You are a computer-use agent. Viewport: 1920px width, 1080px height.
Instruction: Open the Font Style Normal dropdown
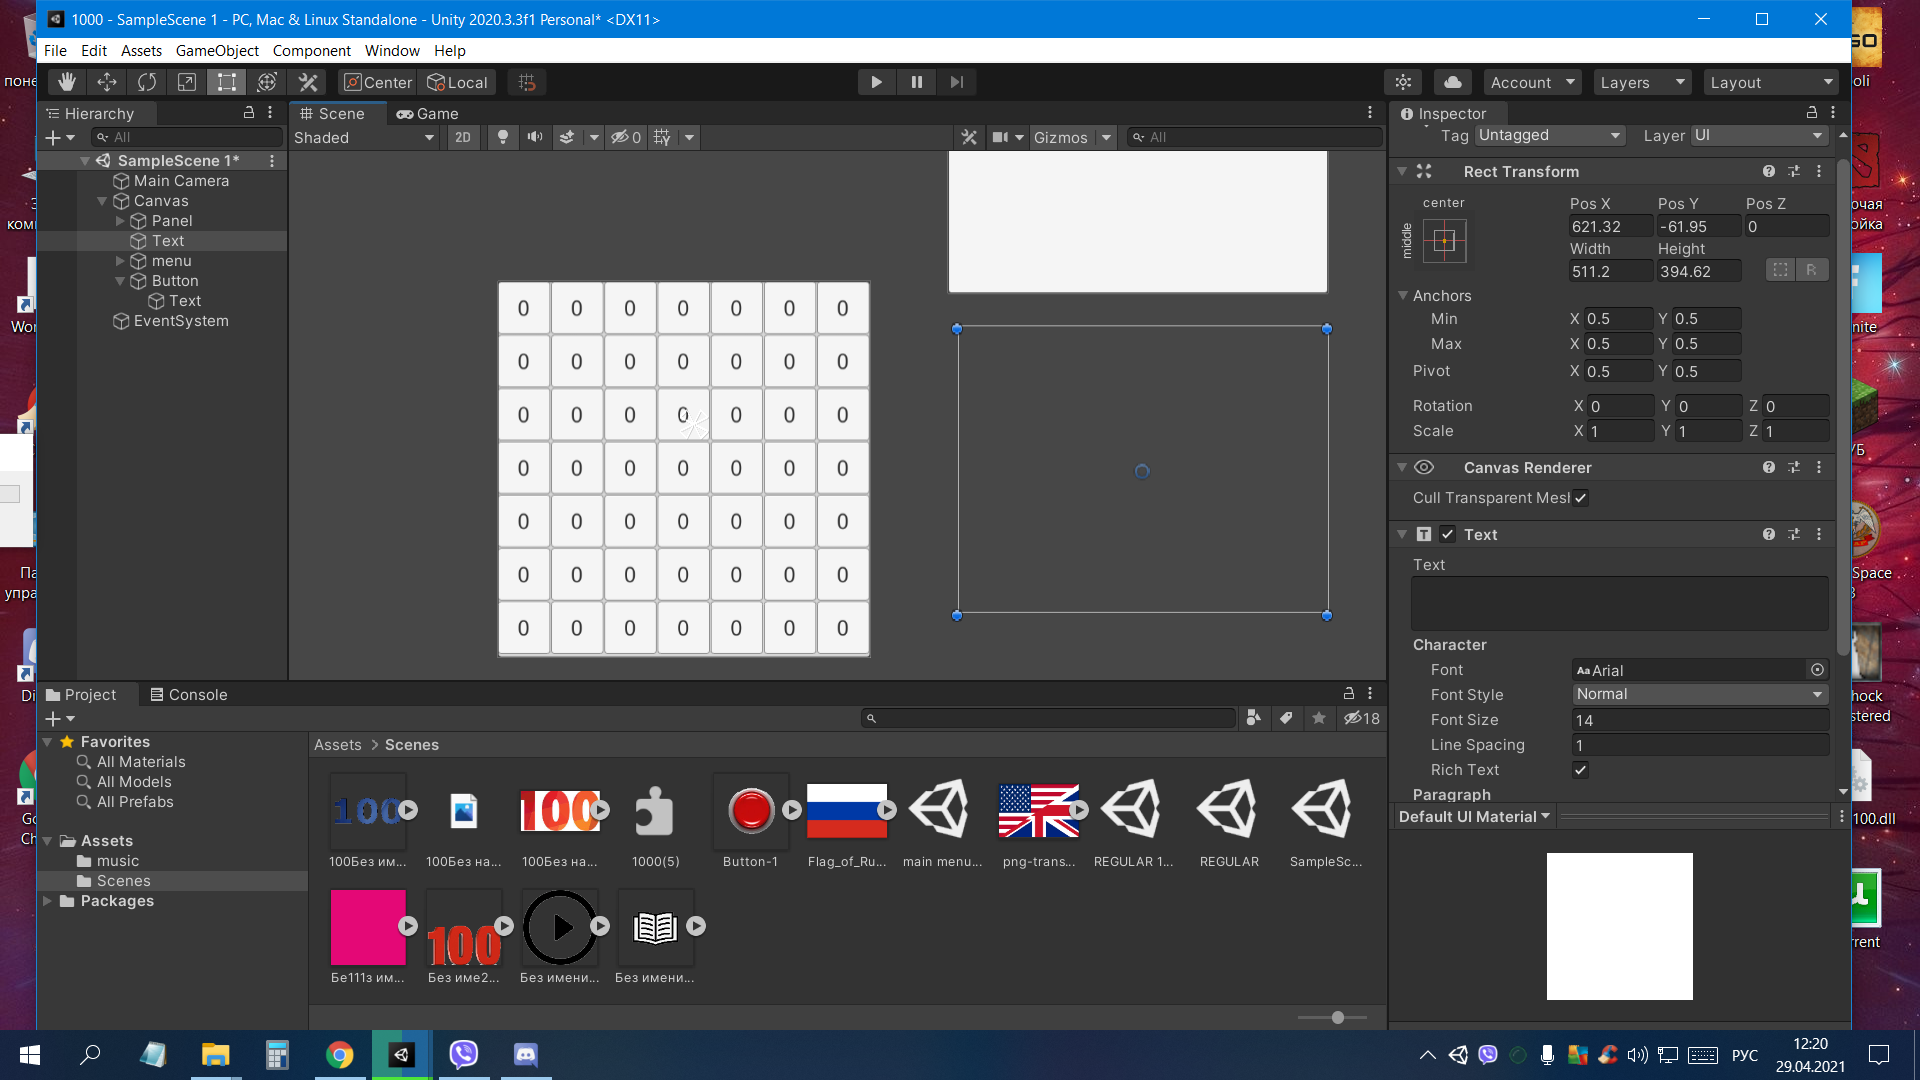1700,694
